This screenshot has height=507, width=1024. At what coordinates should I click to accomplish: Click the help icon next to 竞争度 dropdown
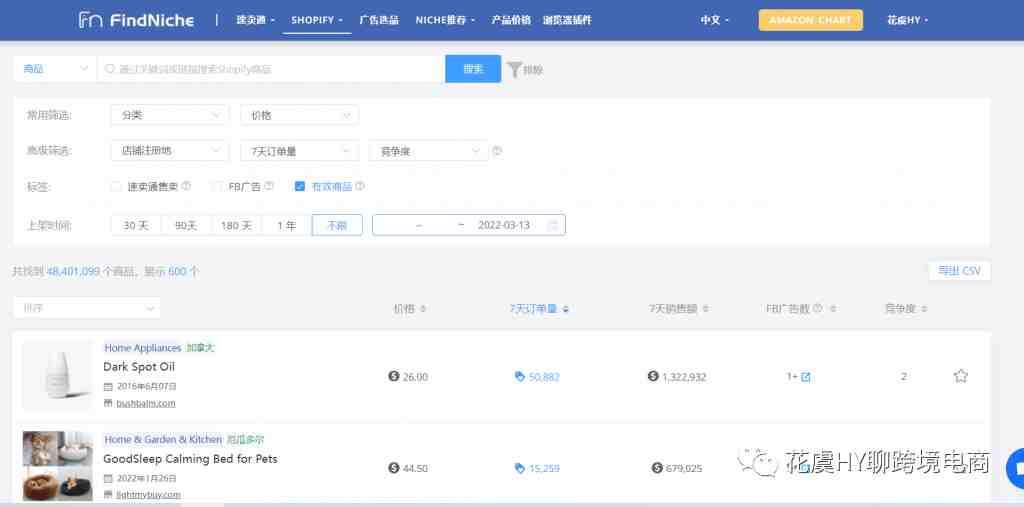point(497,152)
